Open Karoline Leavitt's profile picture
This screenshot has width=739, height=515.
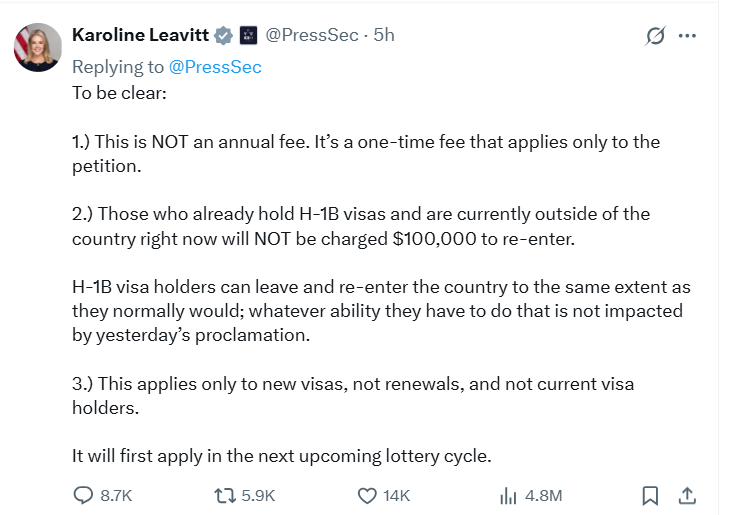pyautogui.click(x=37, y=46)
